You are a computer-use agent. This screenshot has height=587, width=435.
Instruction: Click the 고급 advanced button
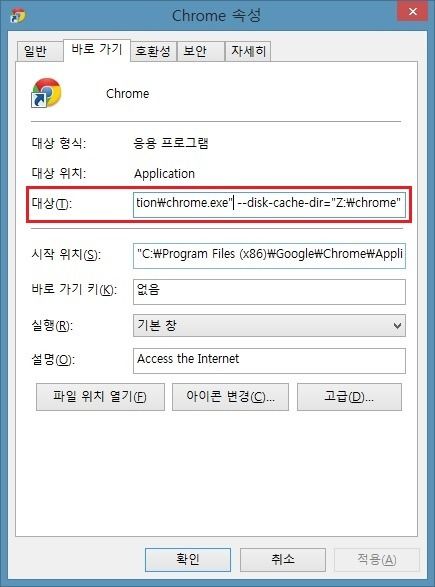[349, 397]
